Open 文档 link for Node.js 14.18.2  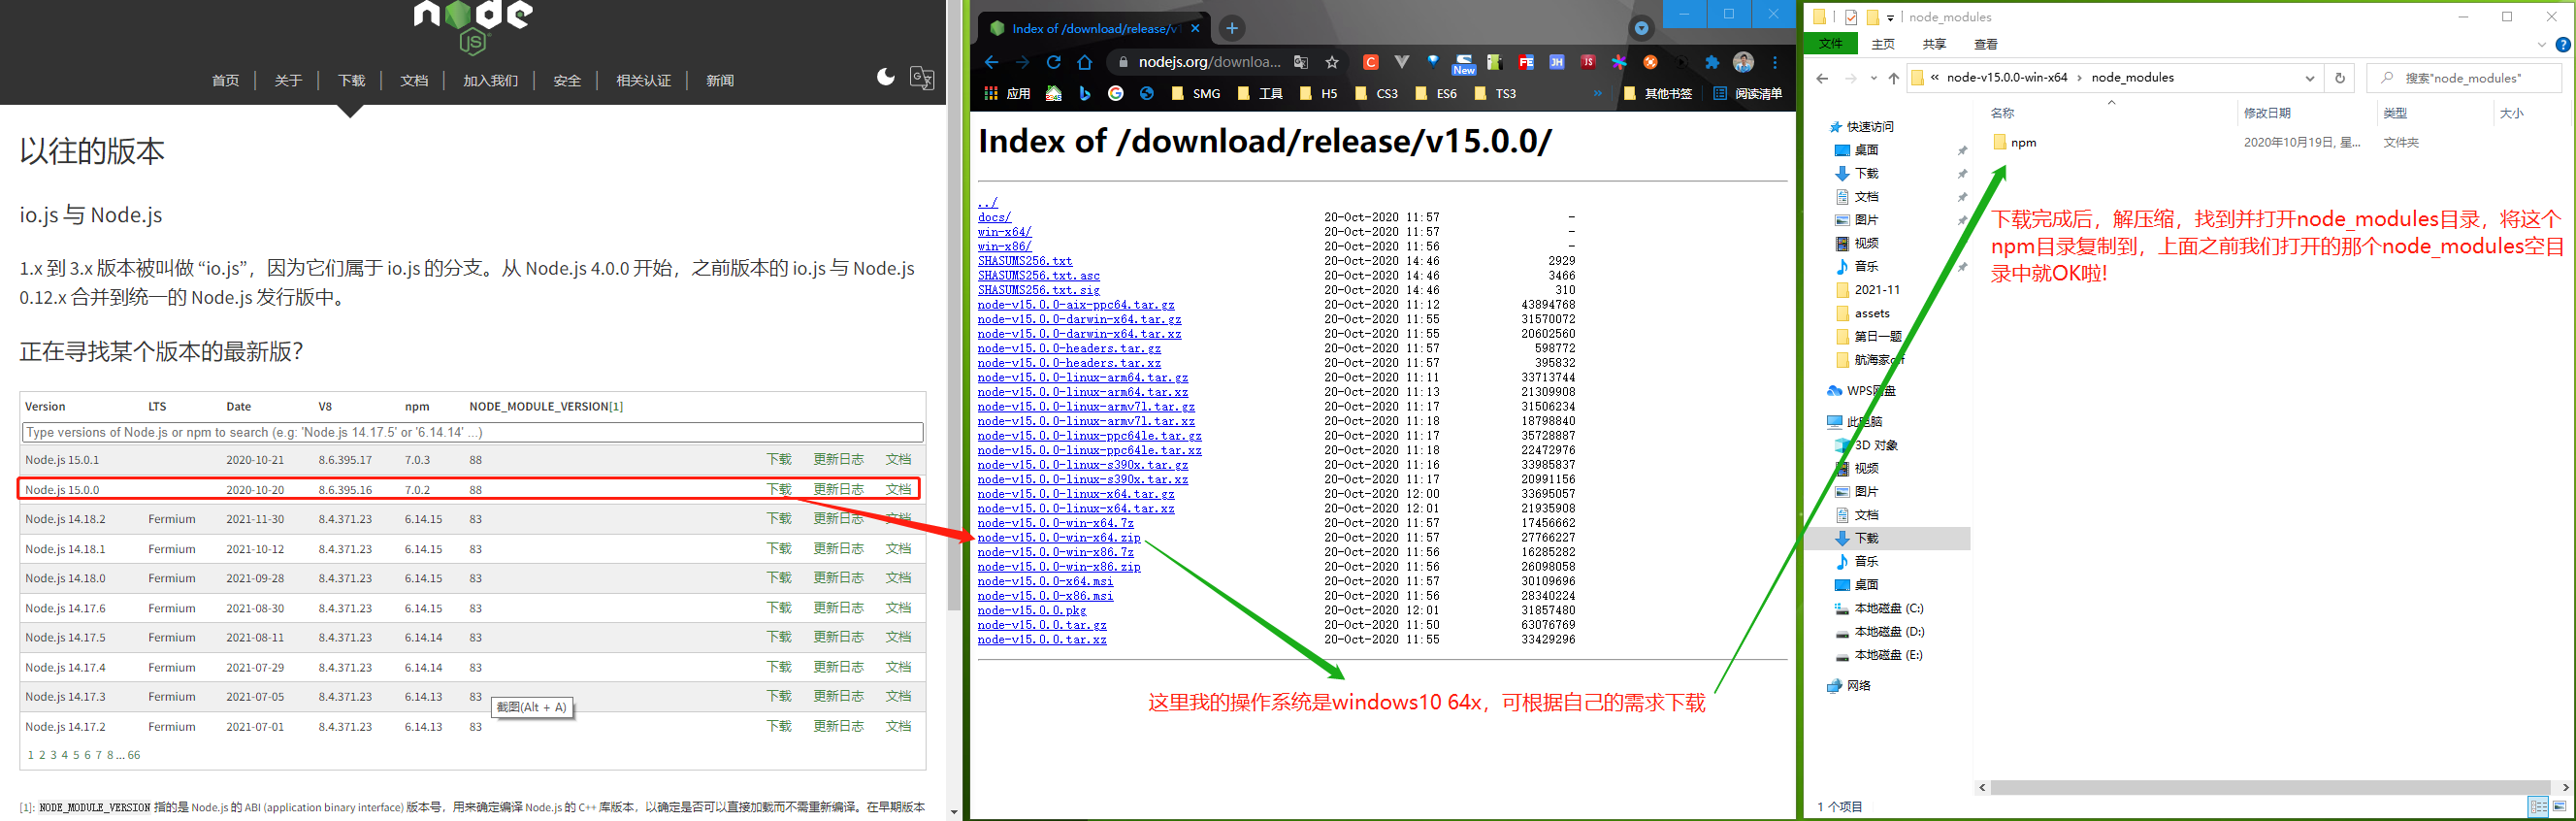click(x=898, y=518)
